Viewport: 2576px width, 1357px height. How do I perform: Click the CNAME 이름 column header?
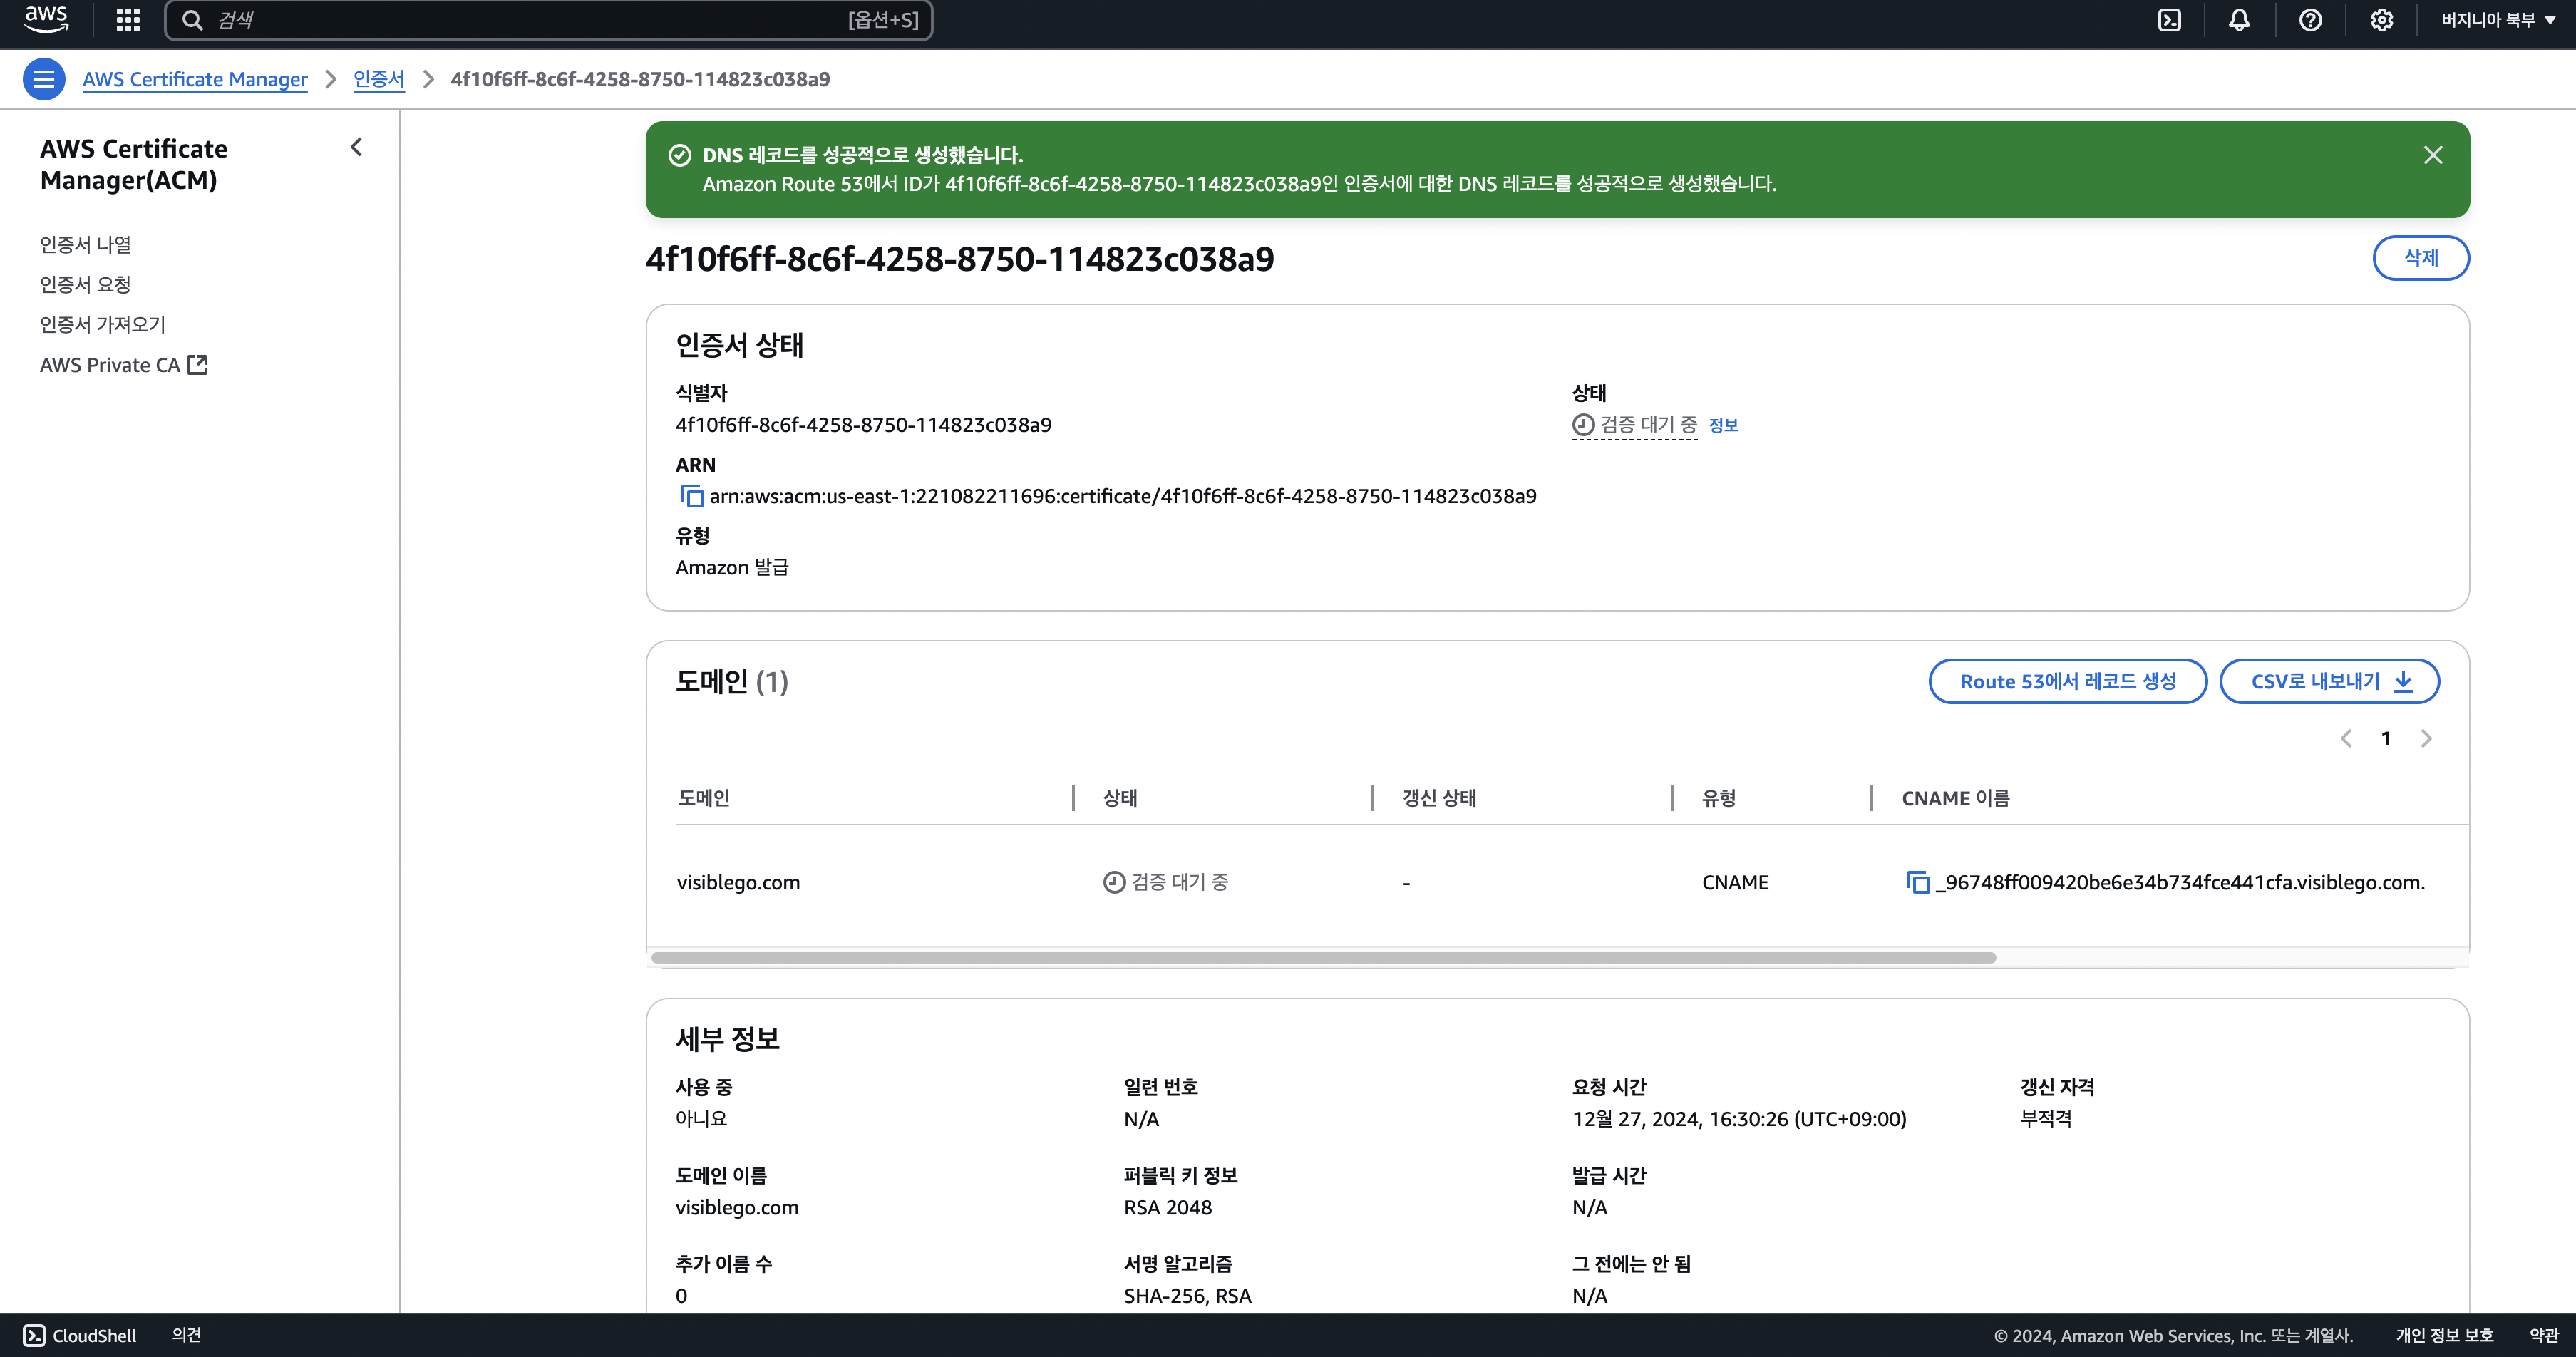pos(1955,797)
